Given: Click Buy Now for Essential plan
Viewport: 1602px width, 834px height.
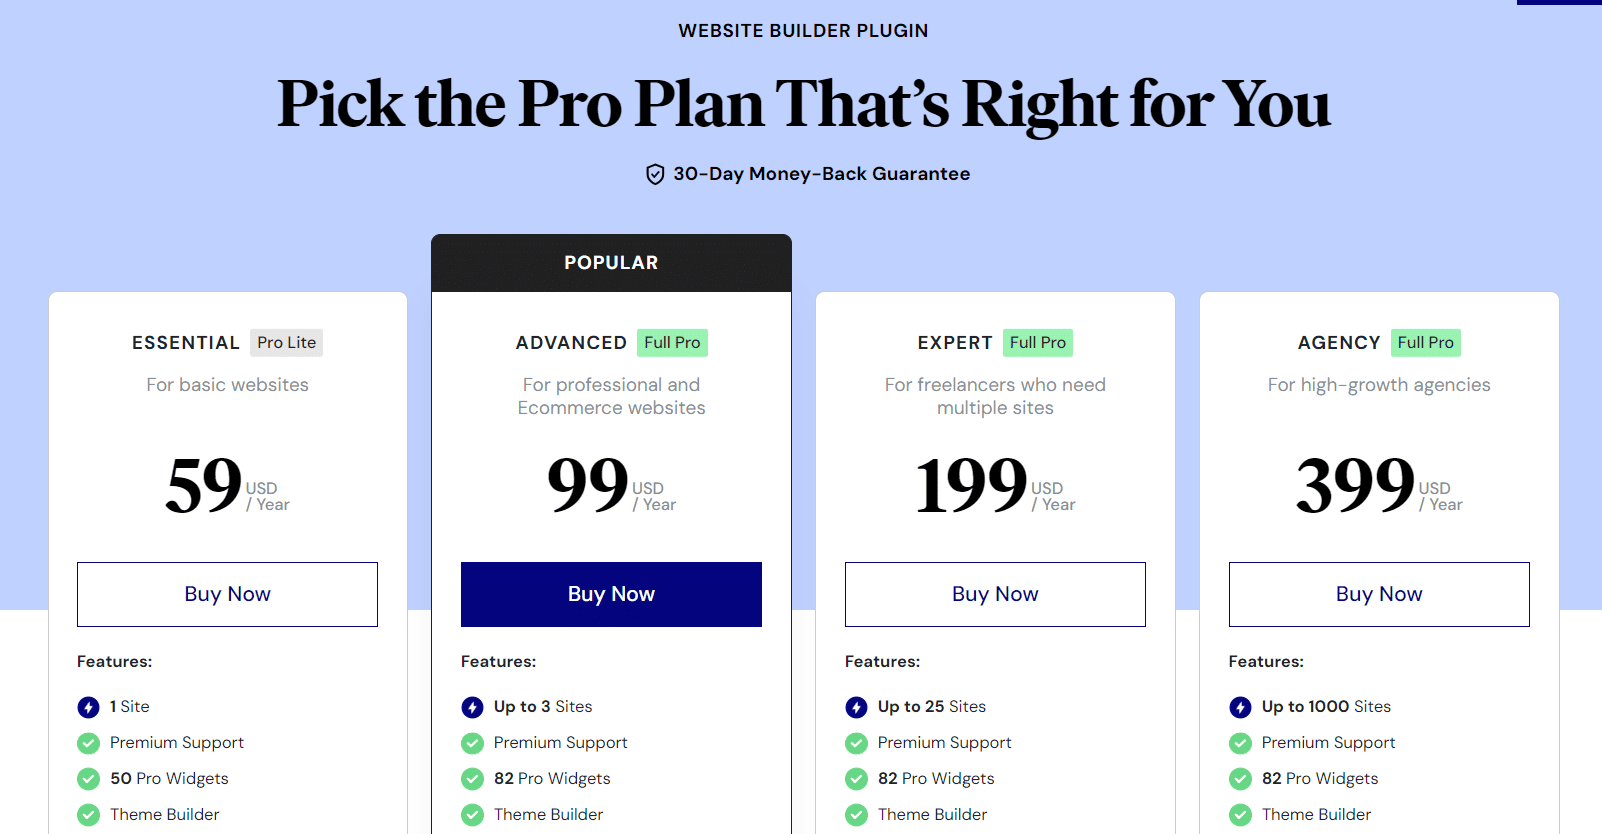Looking at the screenshot, I should click(227, 594).
